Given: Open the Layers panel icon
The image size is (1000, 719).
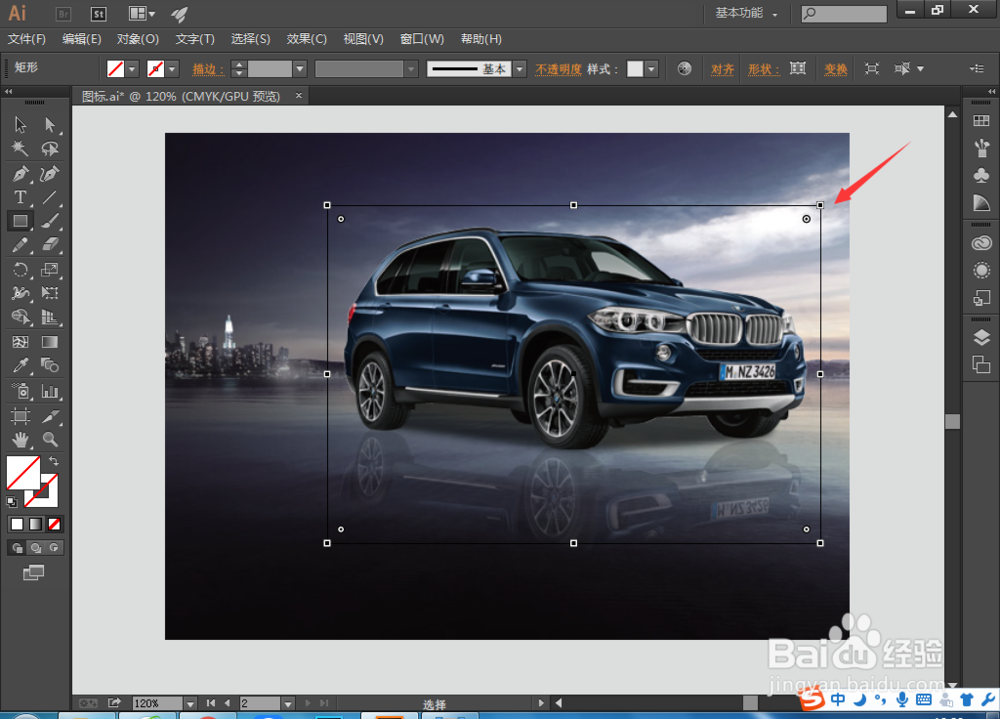Looking at the screenshot, I should pyautogui.click(x=981, y=337).
